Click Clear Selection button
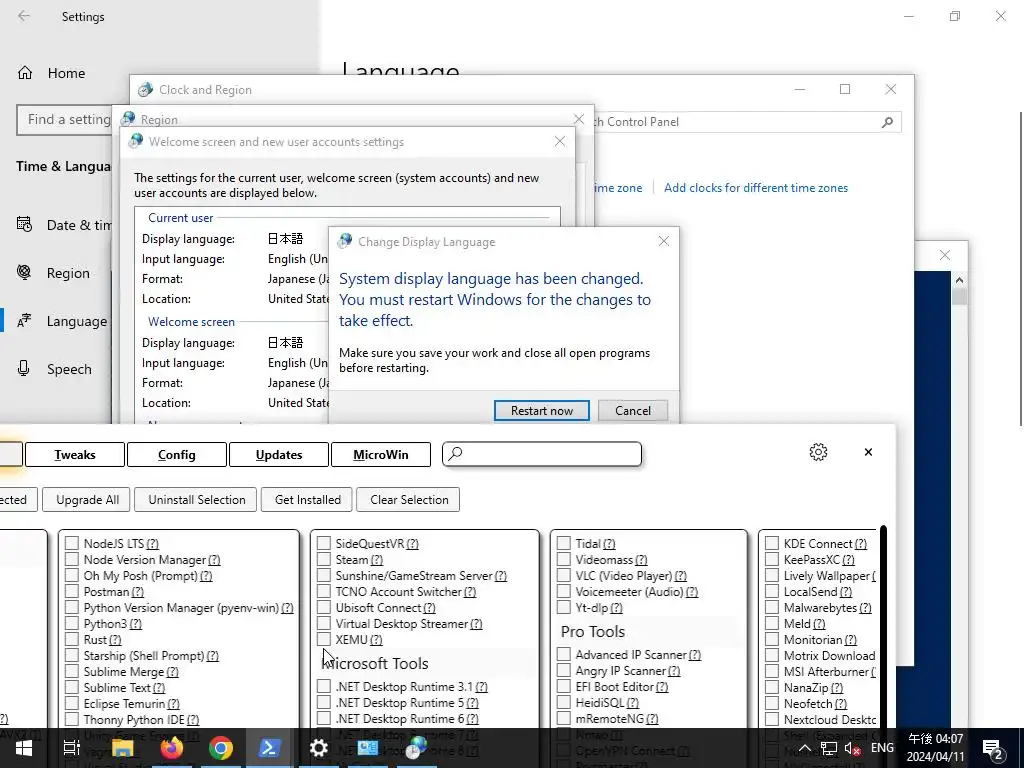1024x768 pixels. (409, 500)
